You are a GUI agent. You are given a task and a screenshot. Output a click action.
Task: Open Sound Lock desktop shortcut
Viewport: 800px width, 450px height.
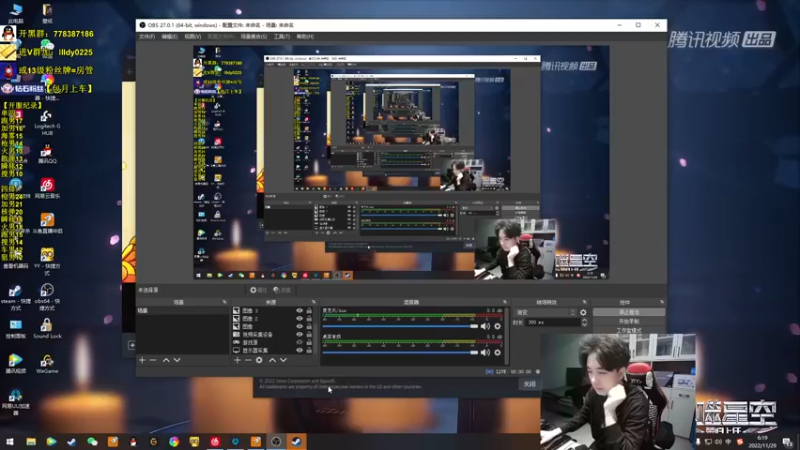(x=47, y=329)
